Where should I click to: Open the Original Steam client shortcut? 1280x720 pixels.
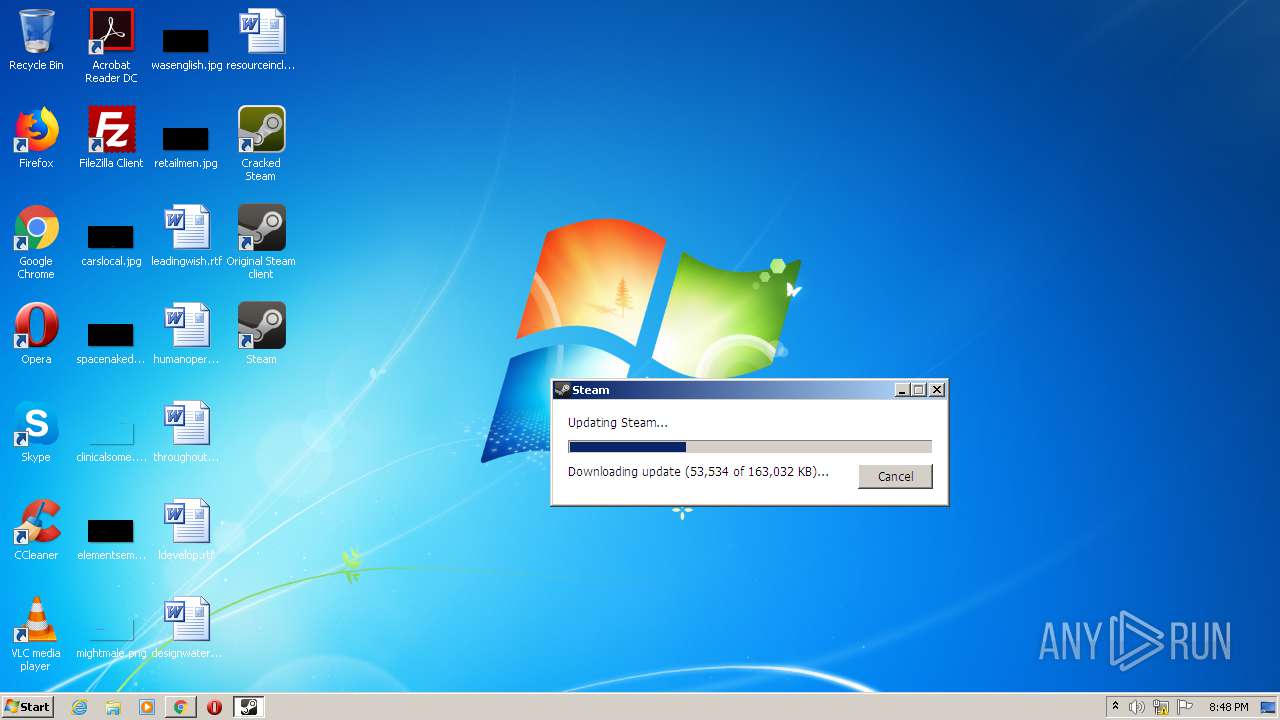261,241
